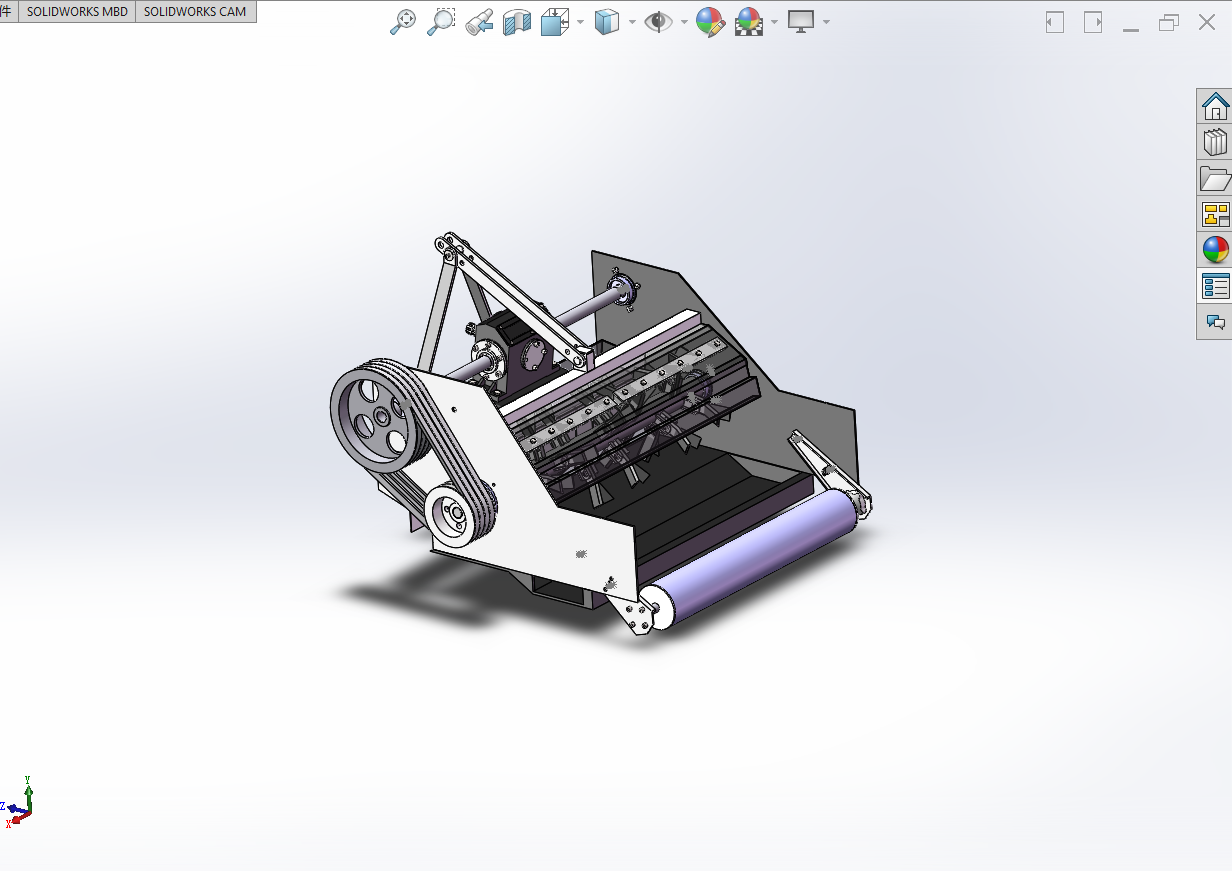Open the View Palette pane
The height and width of the screenshot is (871, 1232).
(x=1215, y=214)
